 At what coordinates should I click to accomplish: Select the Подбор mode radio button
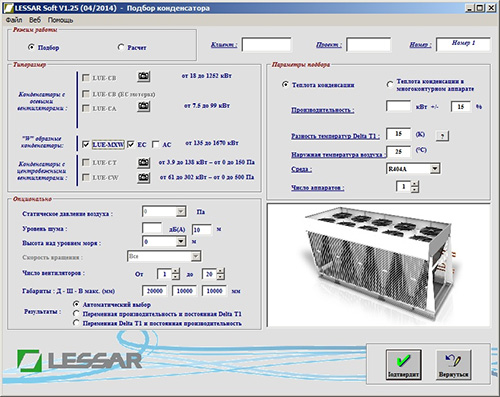(31, 47)
